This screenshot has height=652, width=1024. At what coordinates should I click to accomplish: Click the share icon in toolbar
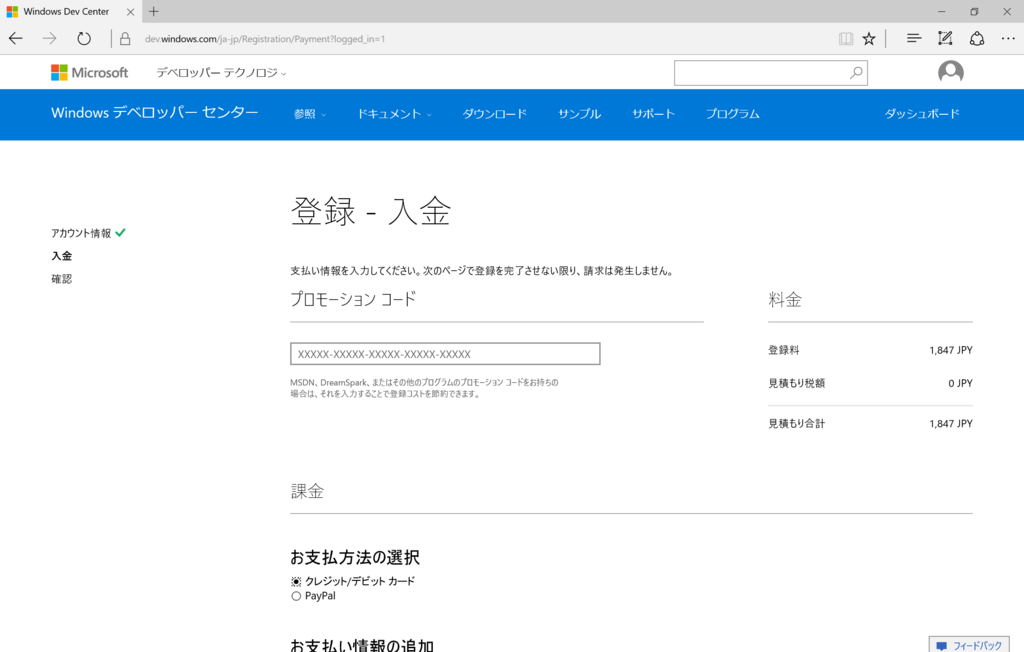(x=976, y=39)
